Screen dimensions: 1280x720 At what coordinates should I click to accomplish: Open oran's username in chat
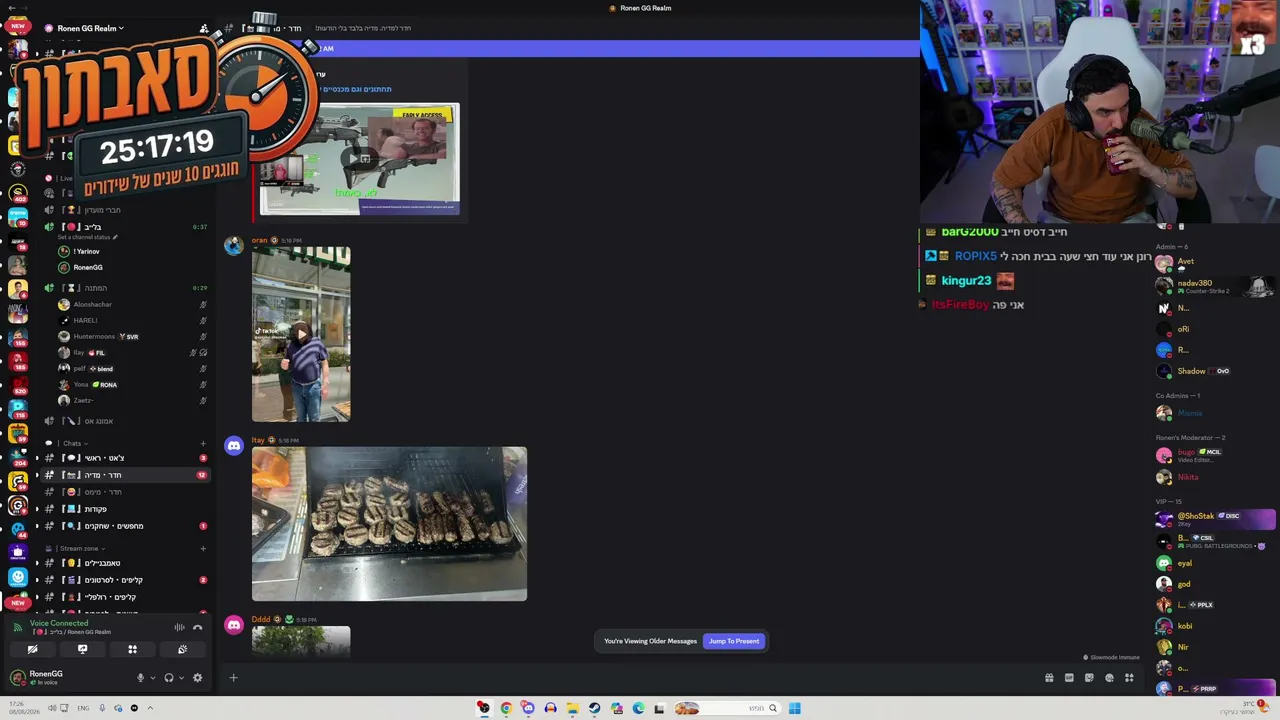259,241
